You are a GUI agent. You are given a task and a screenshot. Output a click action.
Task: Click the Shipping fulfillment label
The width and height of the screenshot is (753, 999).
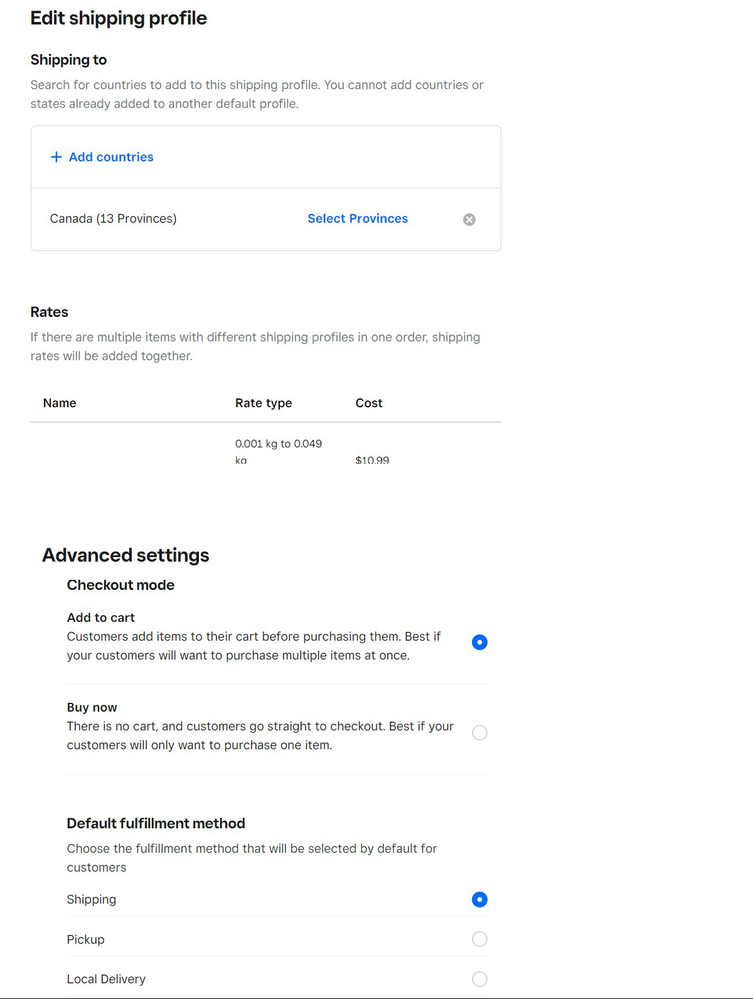coord(92,900)
